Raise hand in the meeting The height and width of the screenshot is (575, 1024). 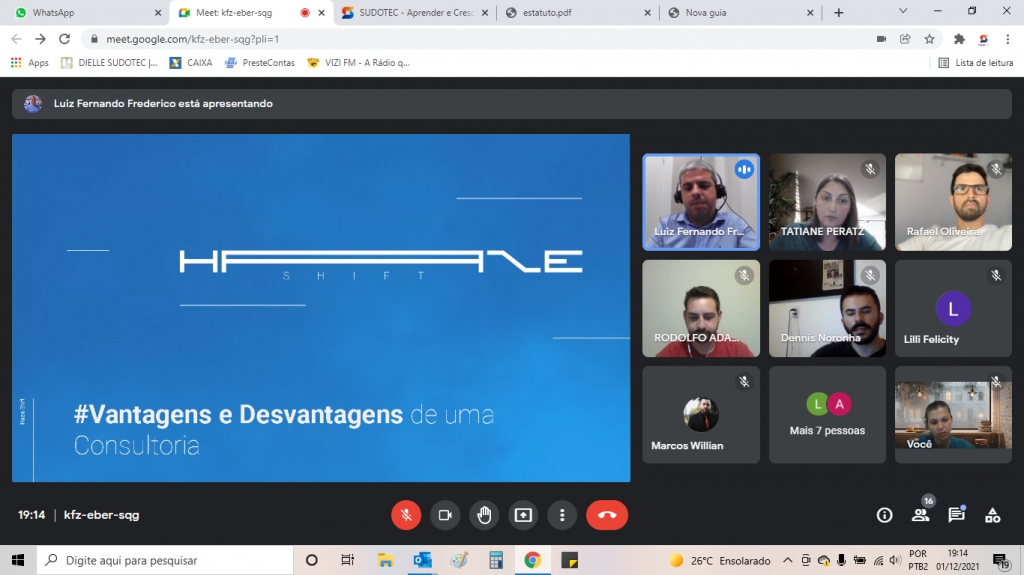484,515
